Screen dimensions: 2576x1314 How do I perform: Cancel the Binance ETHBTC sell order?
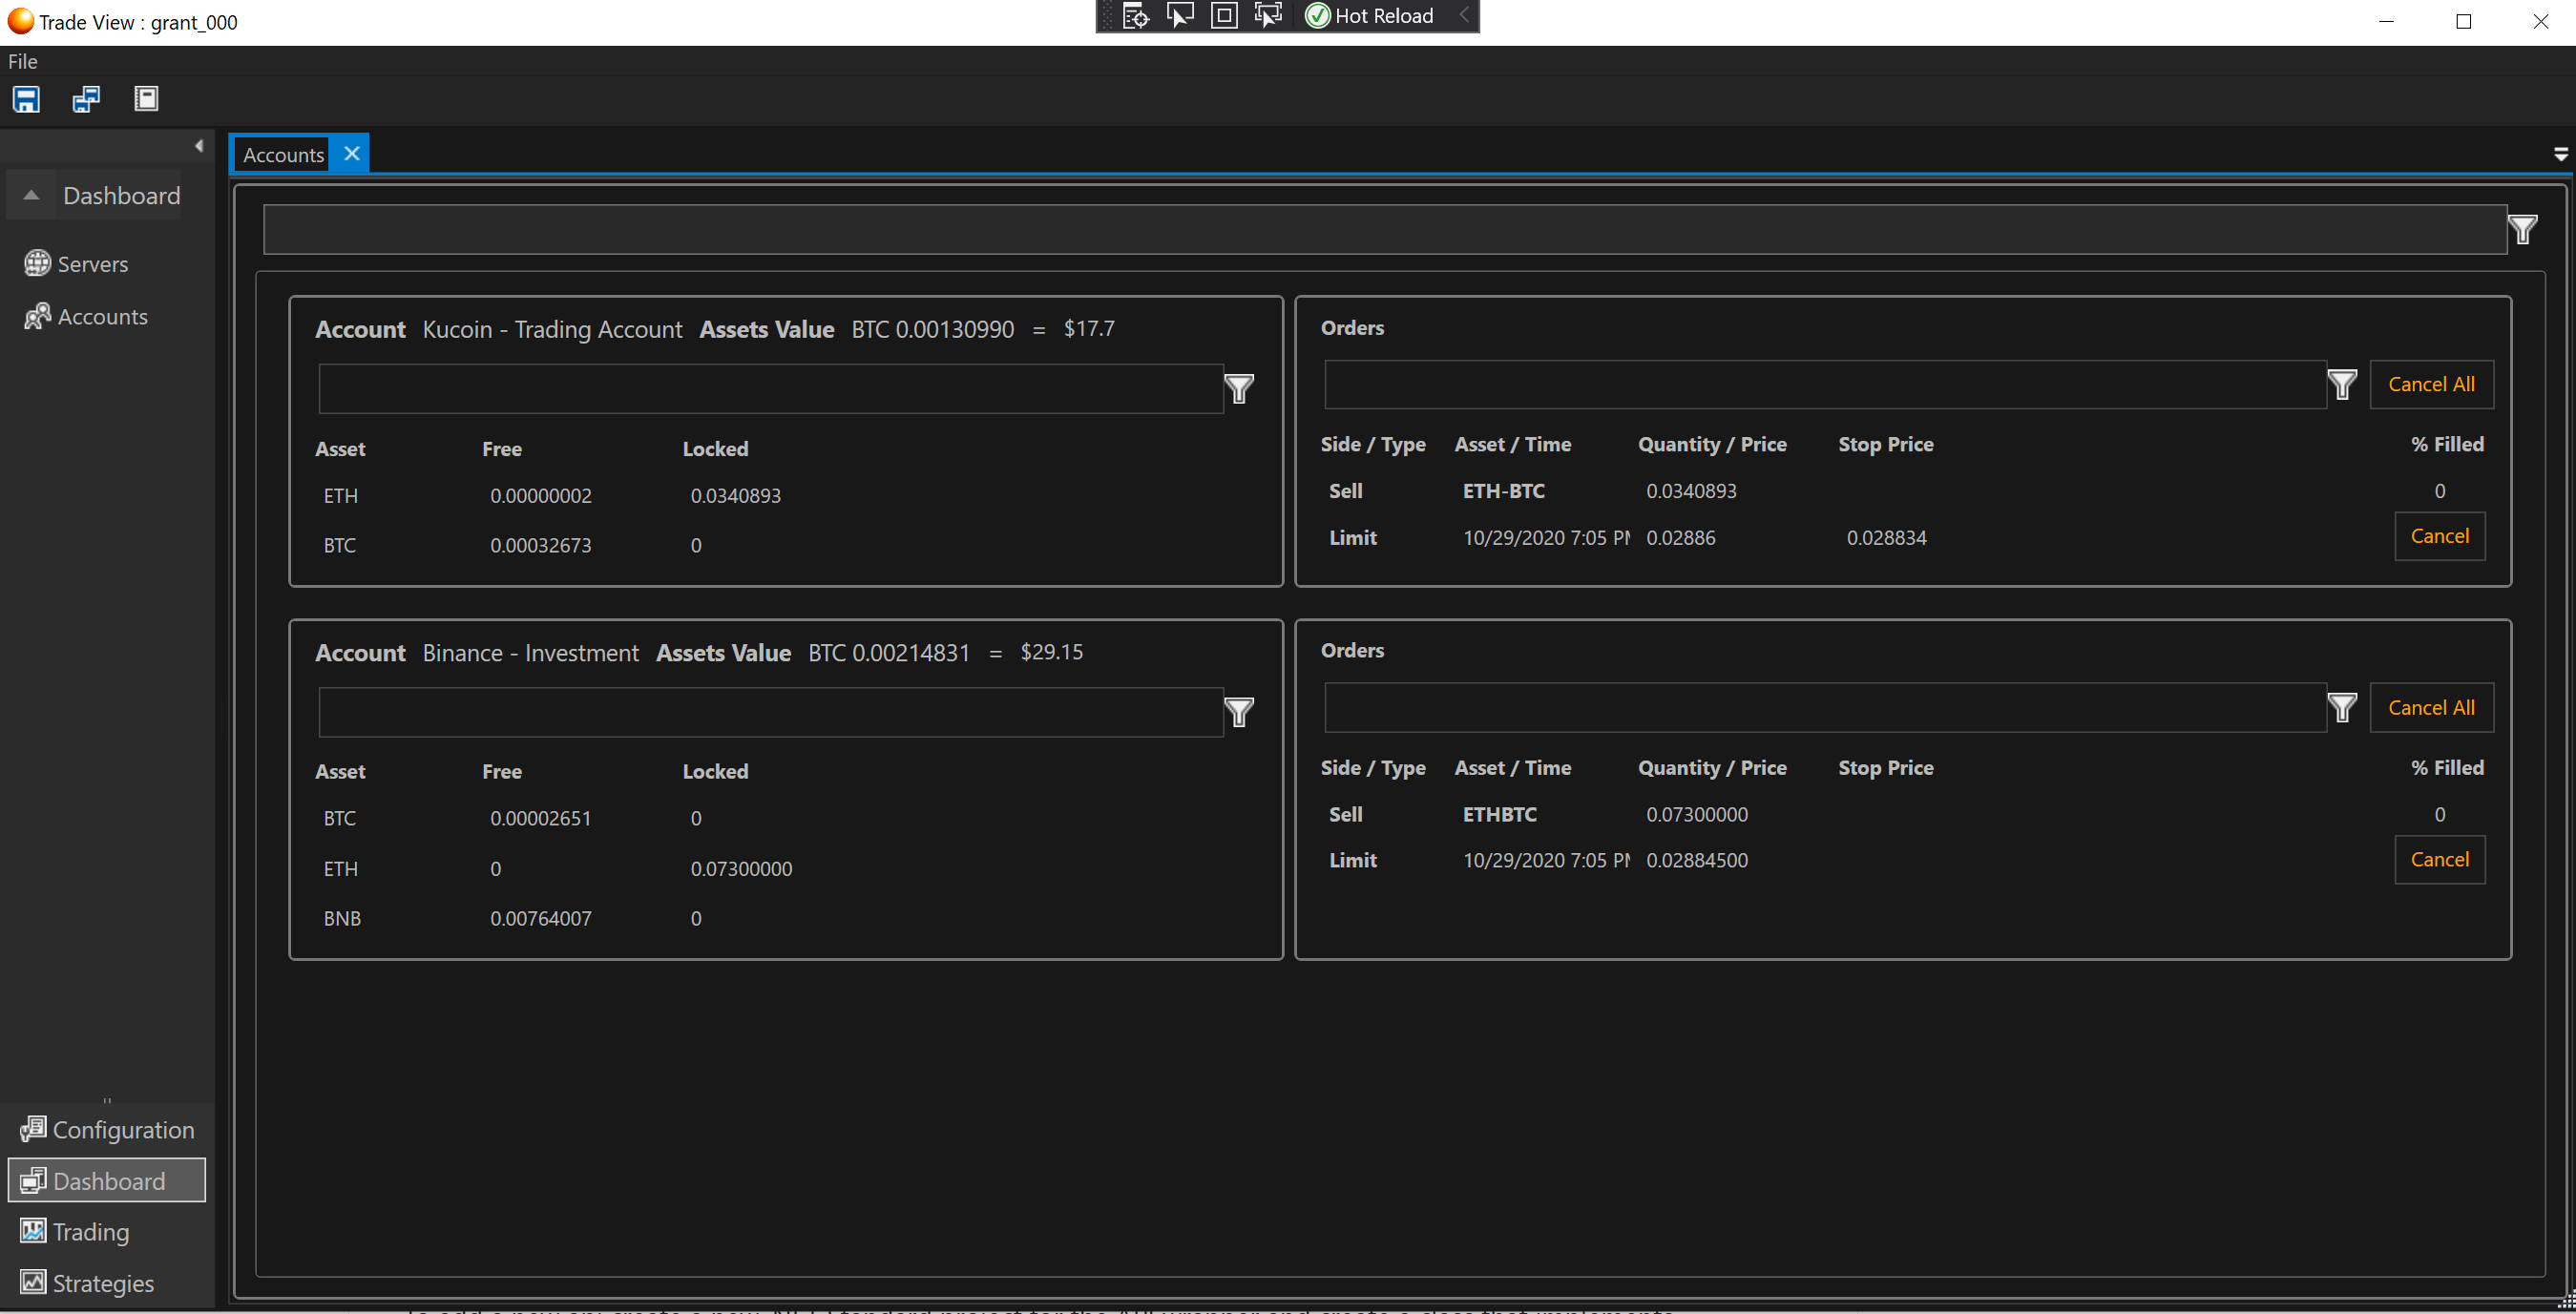(2439, 859)
